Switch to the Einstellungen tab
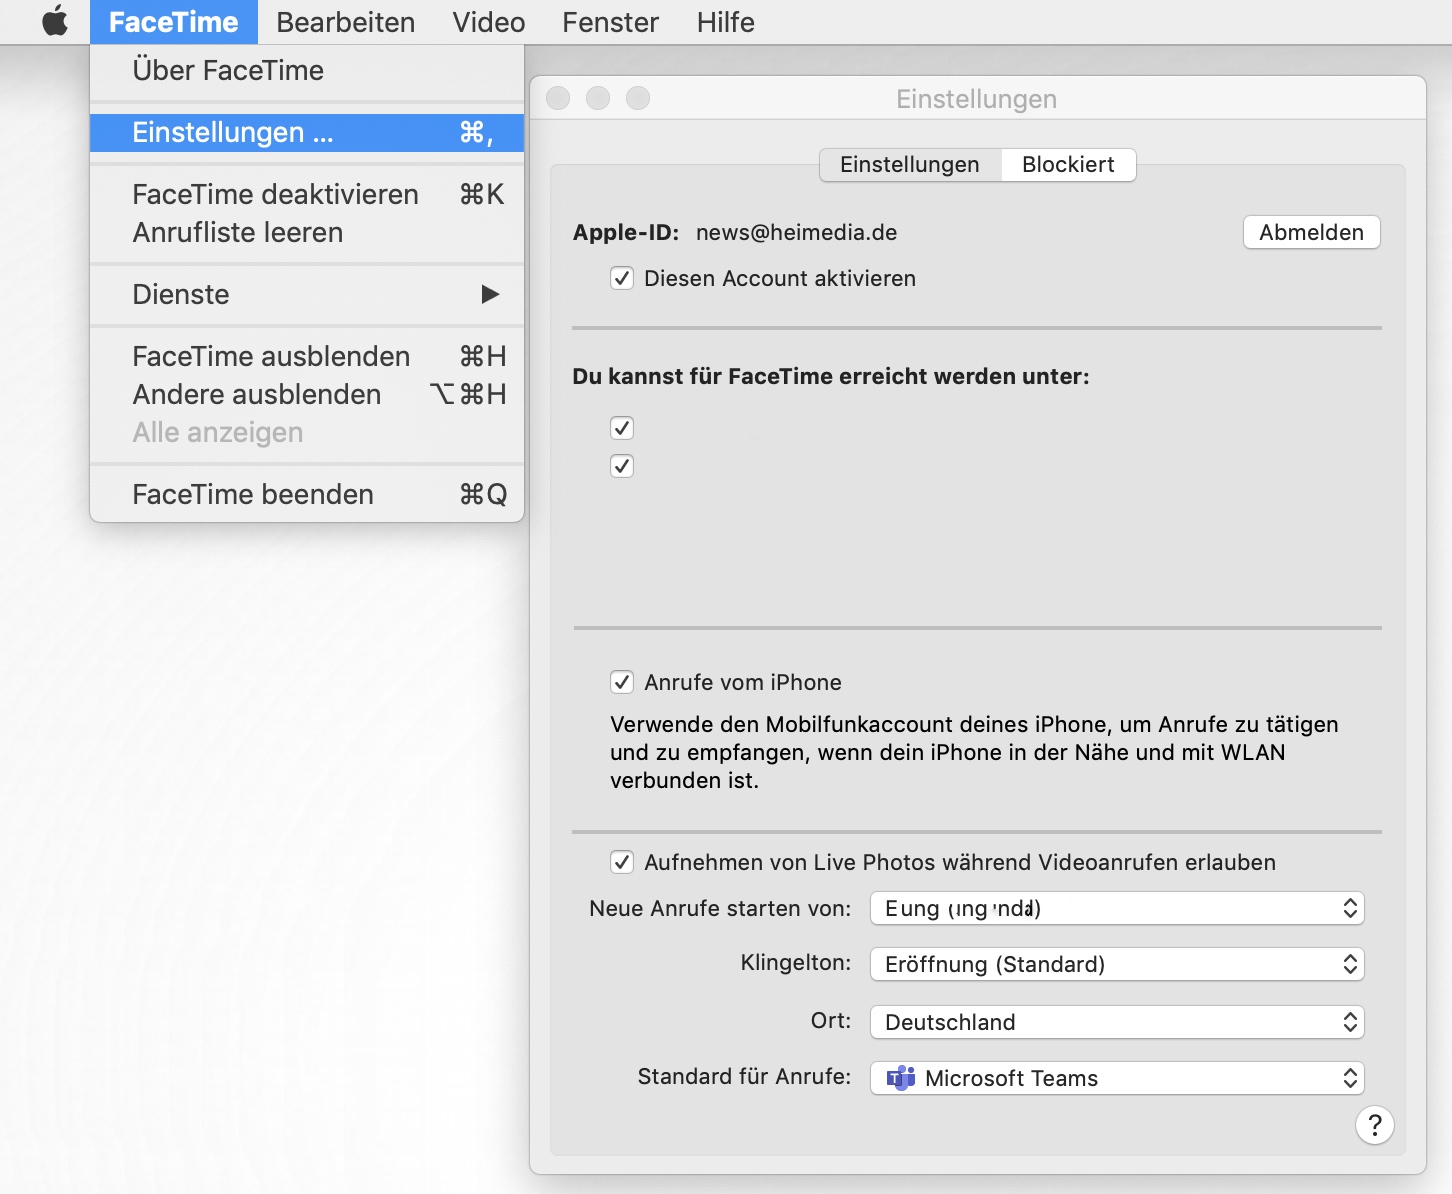 tap(910, 164)
